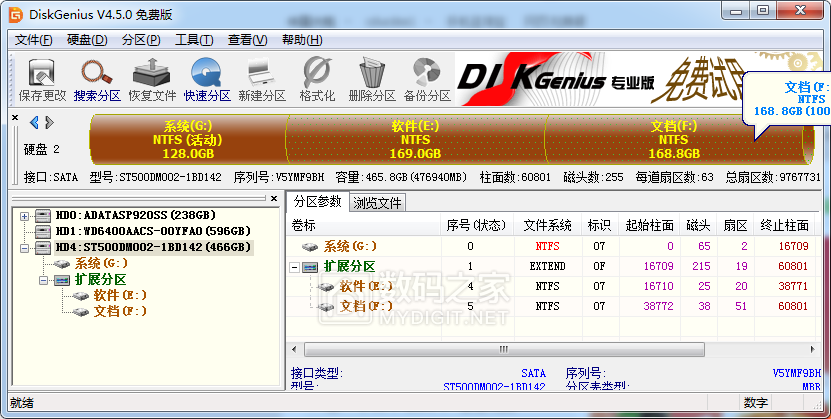Select the 文档(F:) item in the left tree
The image size is (831, 419).
tap(119, 311)
